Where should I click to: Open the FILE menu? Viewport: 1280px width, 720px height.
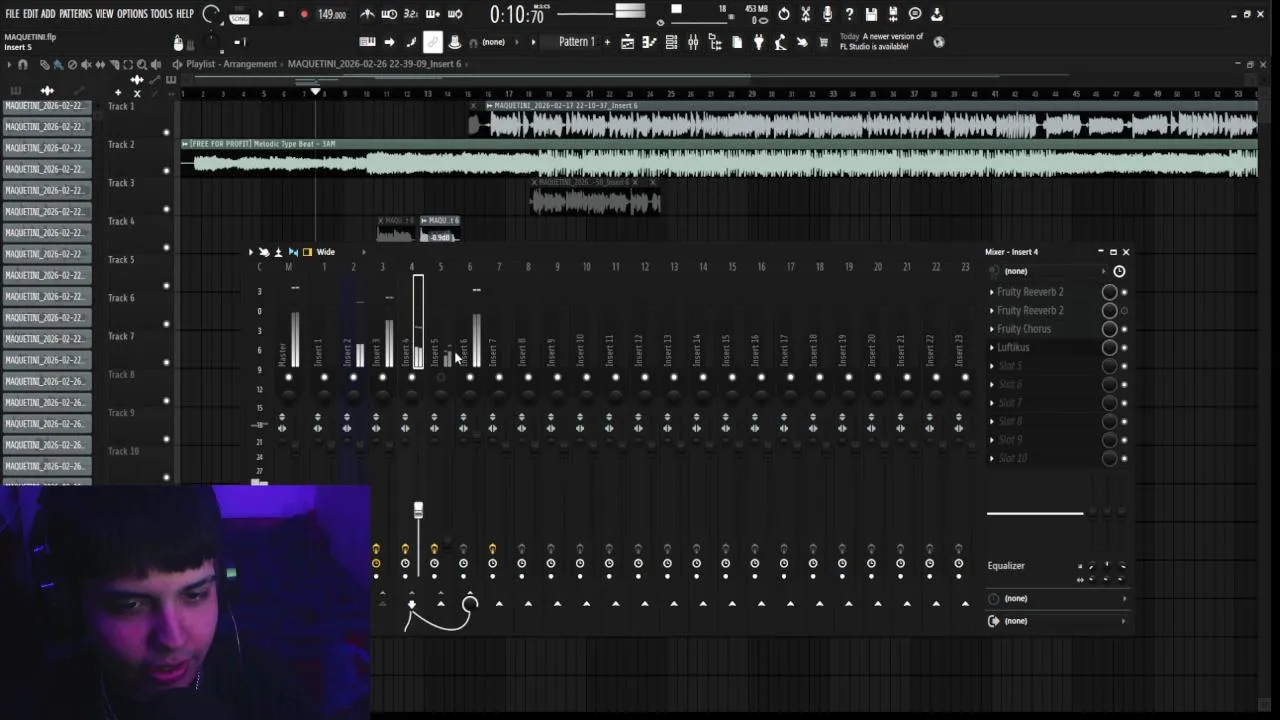[x=12, y=14]
